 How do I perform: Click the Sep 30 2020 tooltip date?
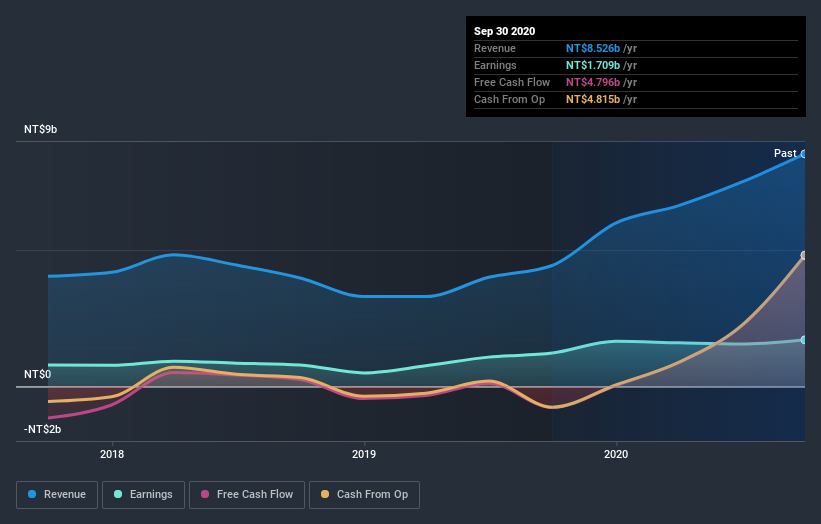pyautogui.click(x=505, y=31)
